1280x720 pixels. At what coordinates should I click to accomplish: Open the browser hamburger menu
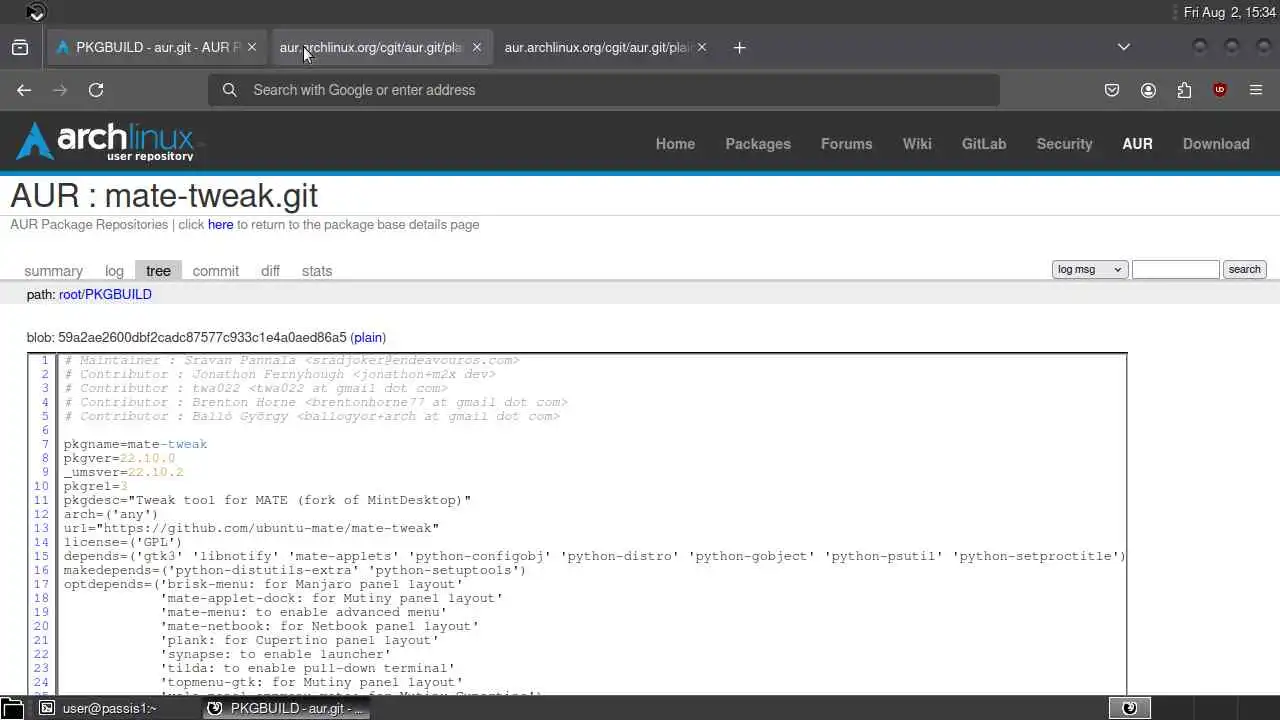click(x=1256, y=90)
